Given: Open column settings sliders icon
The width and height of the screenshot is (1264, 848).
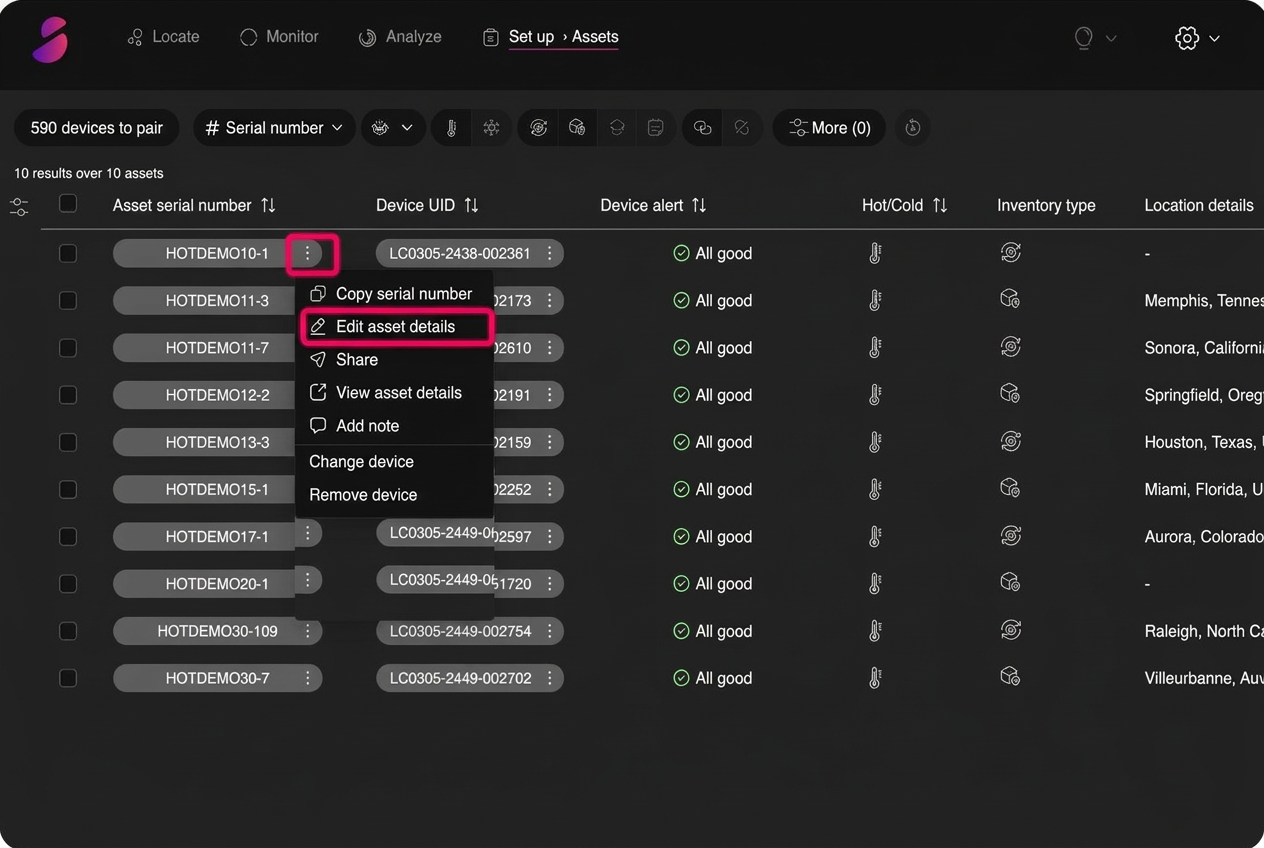Looking at the screenshot, I should point(19,207).
